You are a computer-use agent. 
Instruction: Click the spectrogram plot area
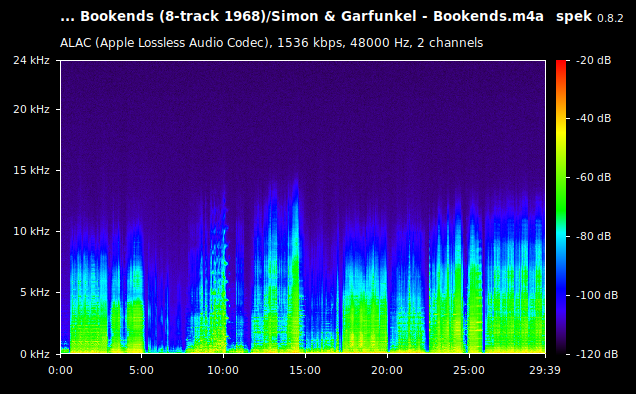(x=303, y=207)
